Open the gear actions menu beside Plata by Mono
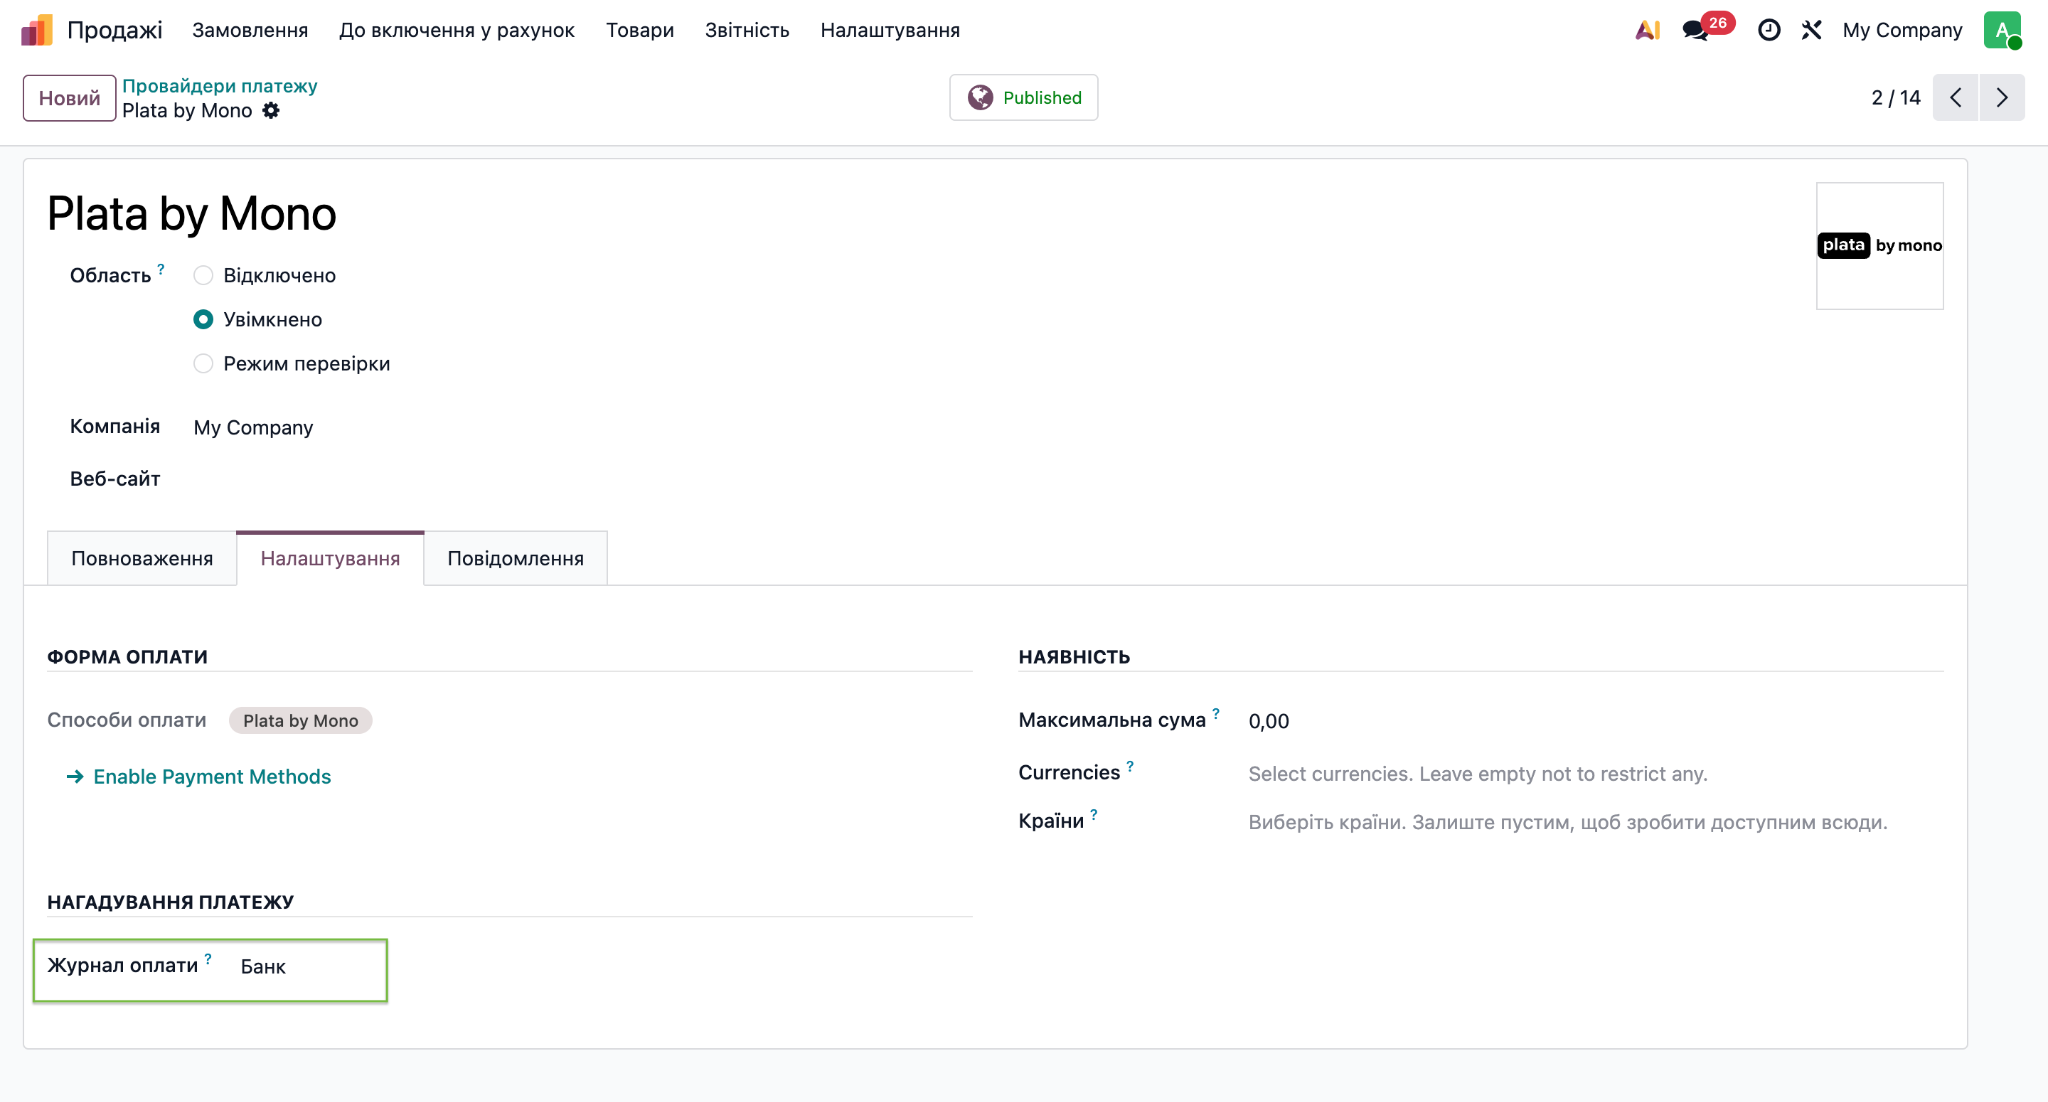The width and height of the screenshot is (2048, 1102). coord(271,111)
